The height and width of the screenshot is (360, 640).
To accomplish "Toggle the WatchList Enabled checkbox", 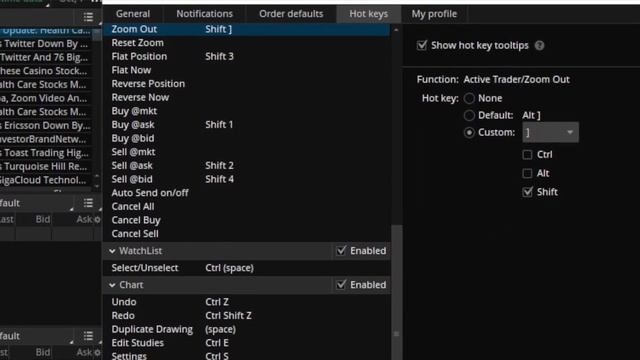I will pos(341,251).
